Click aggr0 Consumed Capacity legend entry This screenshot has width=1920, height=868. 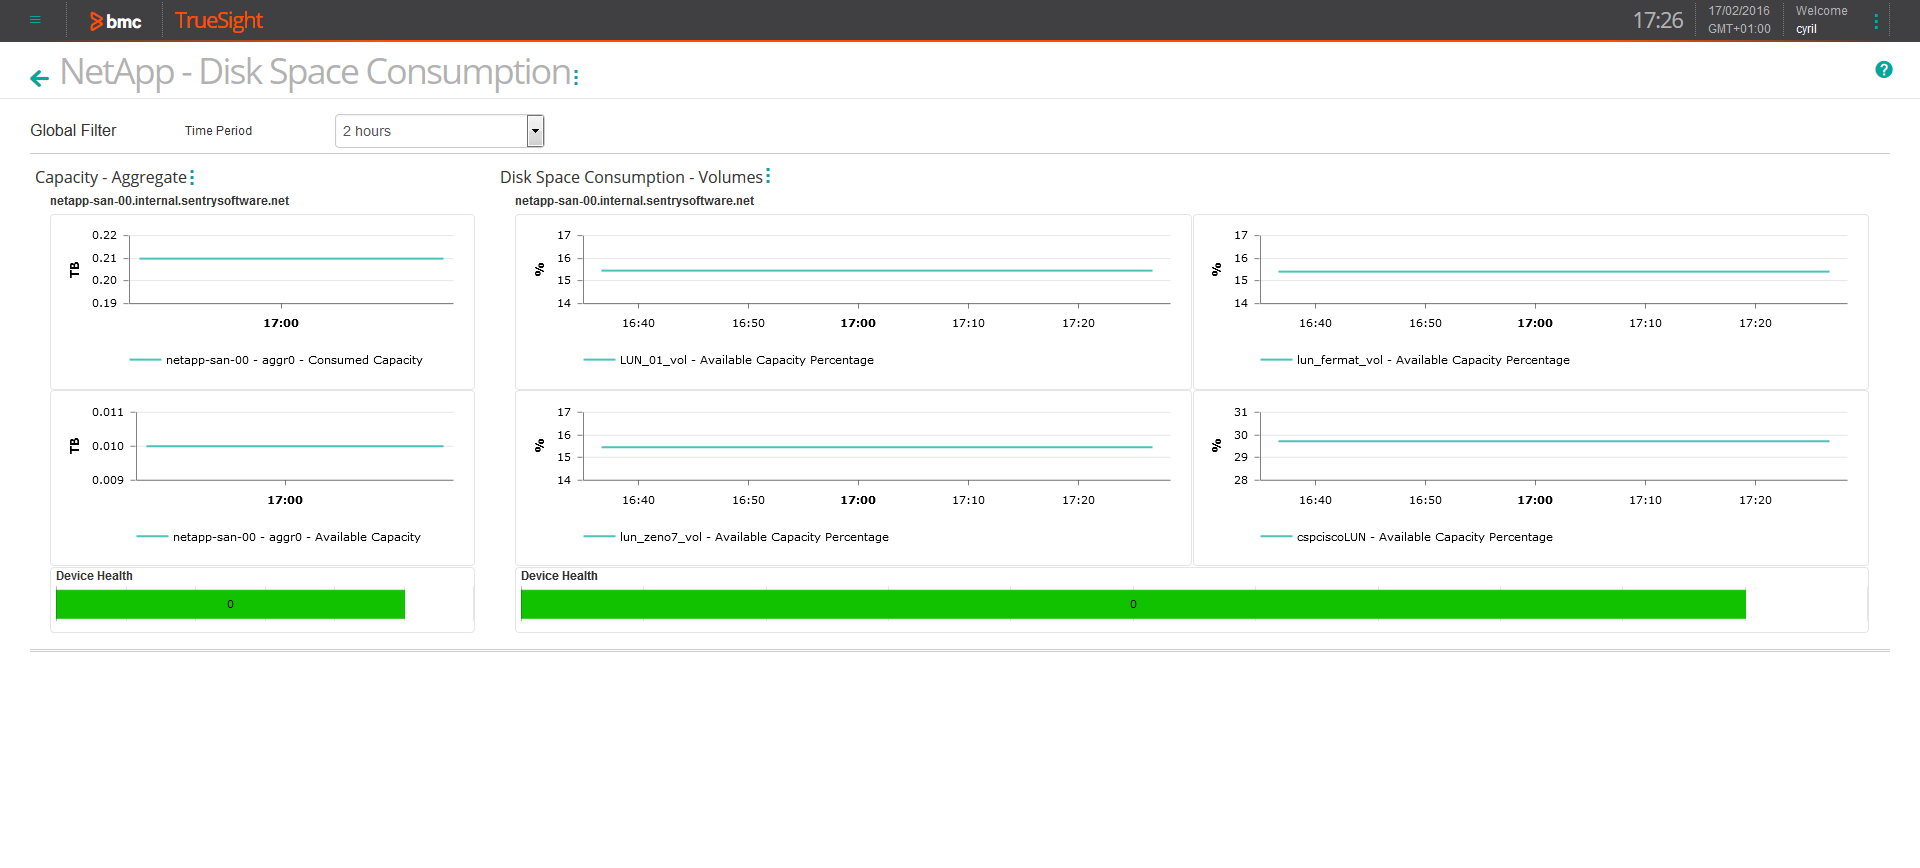(x=276, y=360)
